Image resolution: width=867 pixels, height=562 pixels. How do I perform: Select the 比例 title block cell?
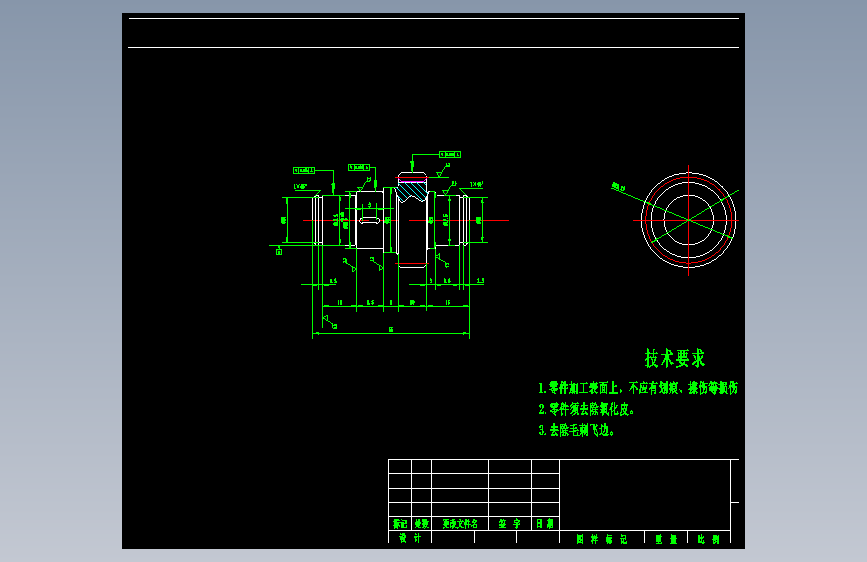(708, 539)
